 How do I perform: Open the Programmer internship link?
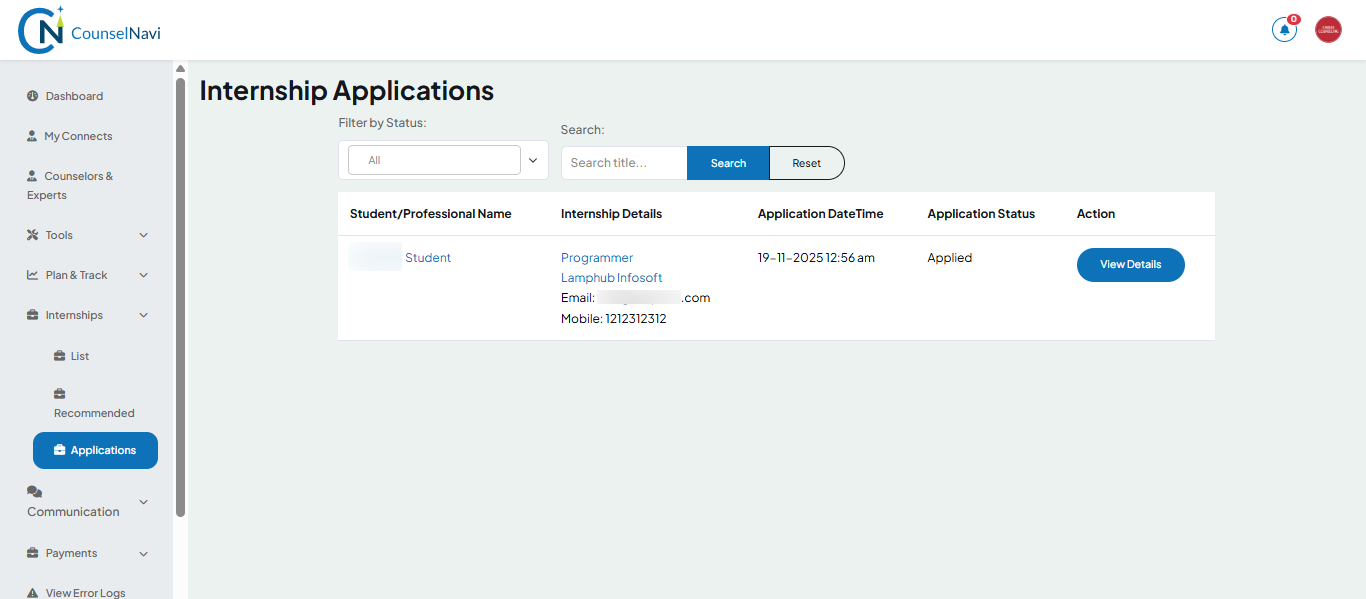pyautogui.click(x=596, y=257)
